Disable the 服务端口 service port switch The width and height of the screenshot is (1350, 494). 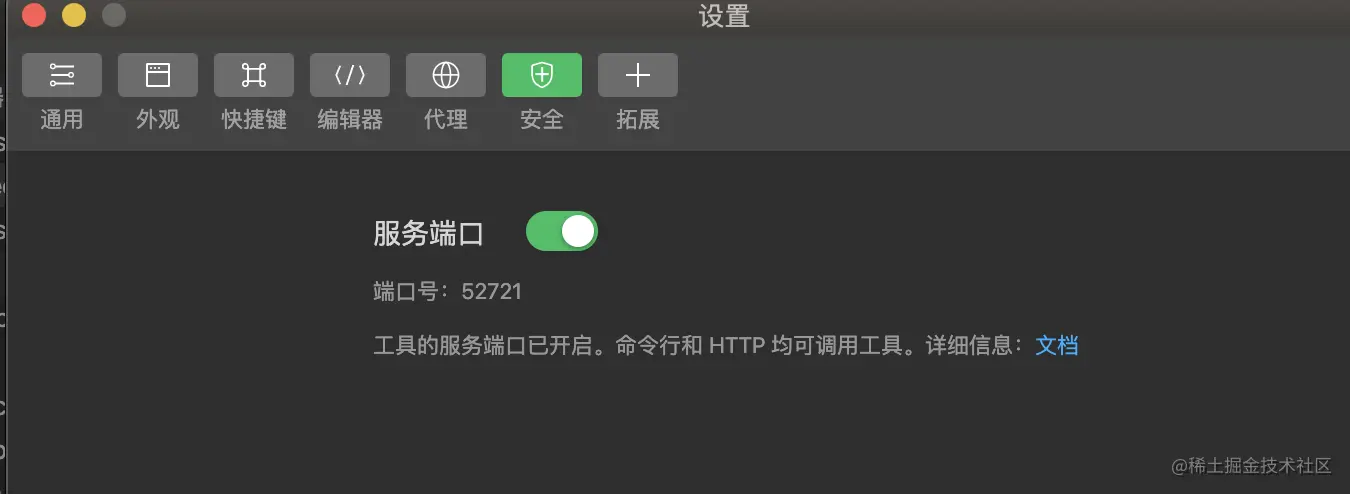click(x=562, y=231)
